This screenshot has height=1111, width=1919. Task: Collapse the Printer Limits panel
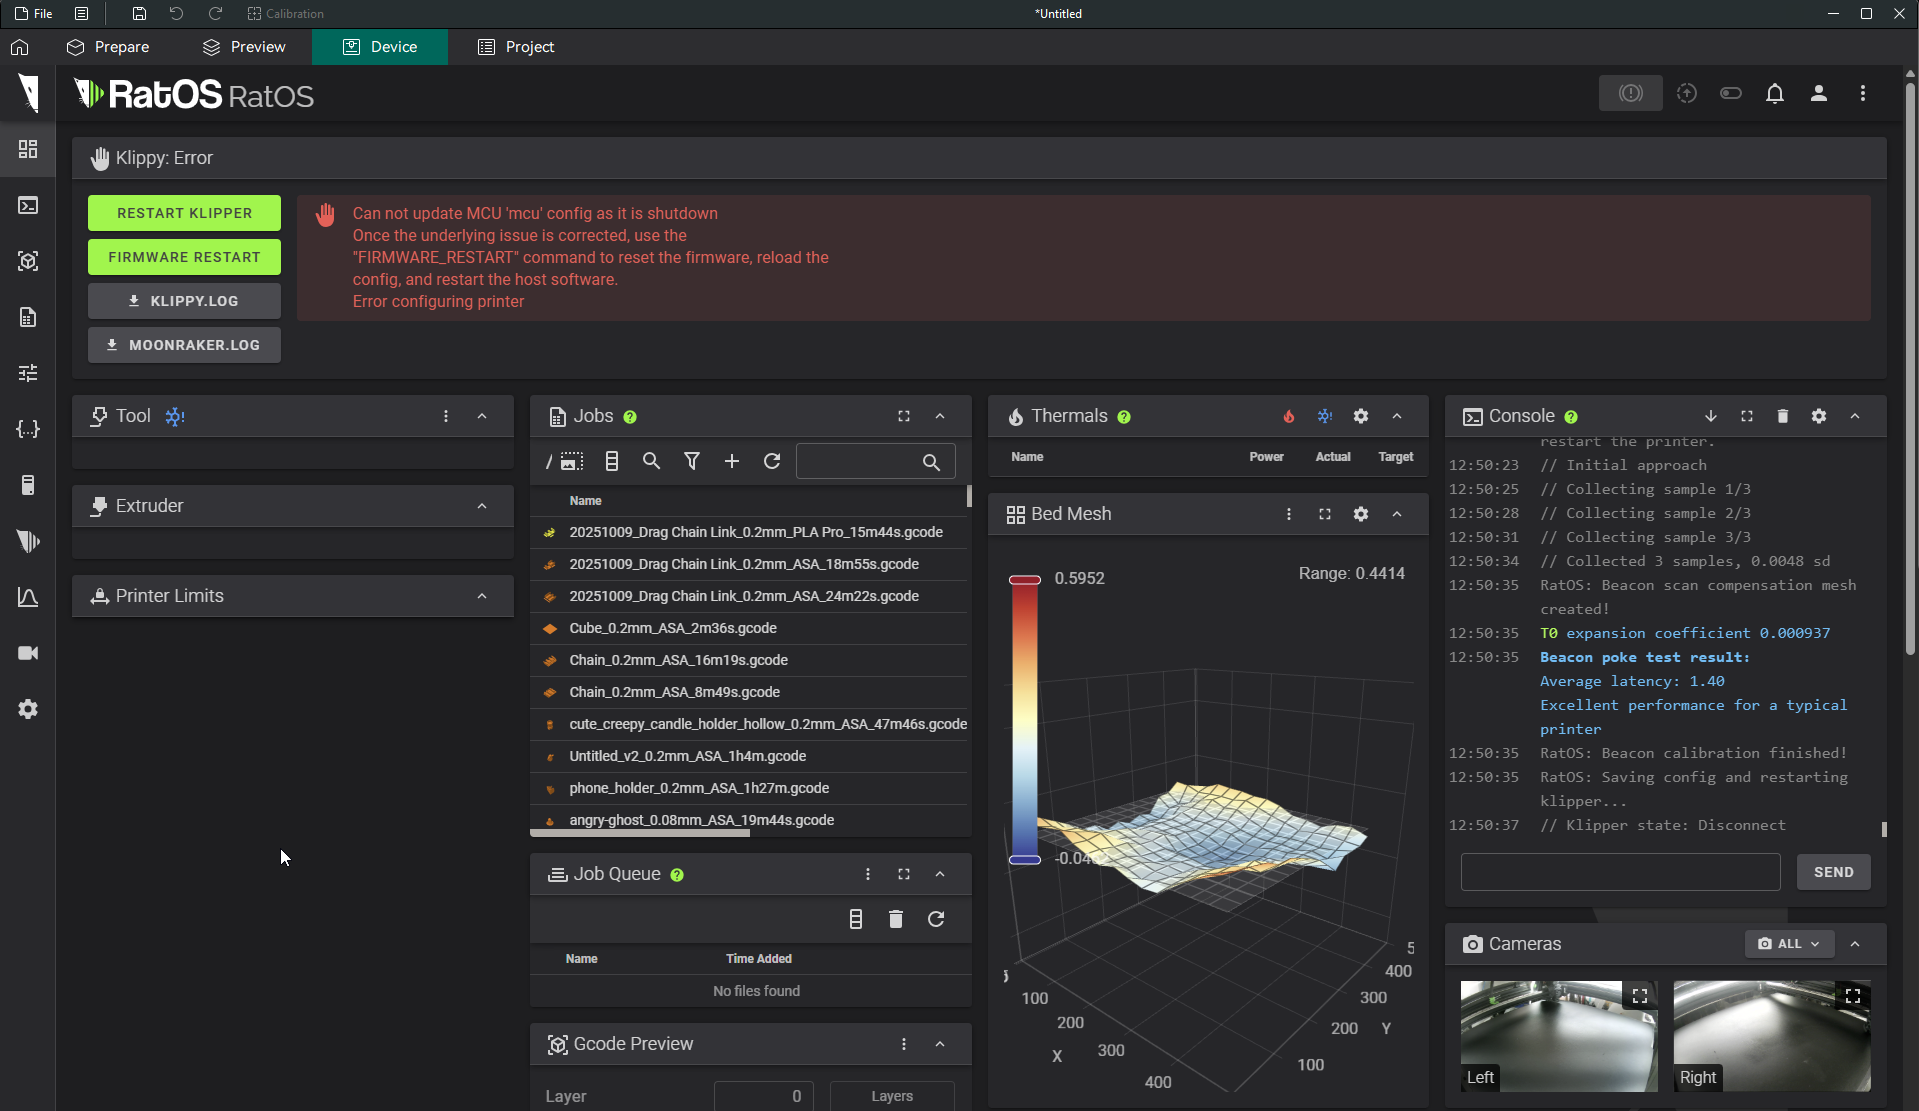click(482, 596)
